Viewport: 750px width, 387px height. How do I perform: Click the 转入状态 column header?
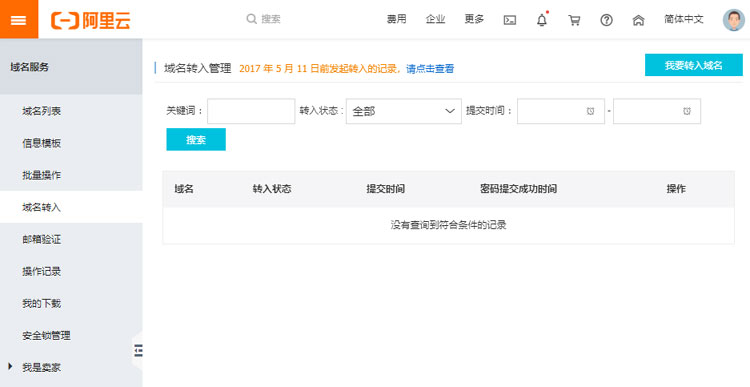click(272, 189)
